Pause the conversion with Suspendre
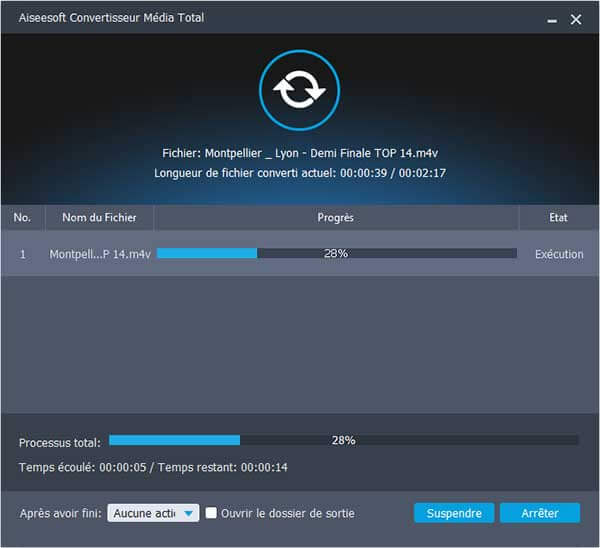 [x=454, y=513]
